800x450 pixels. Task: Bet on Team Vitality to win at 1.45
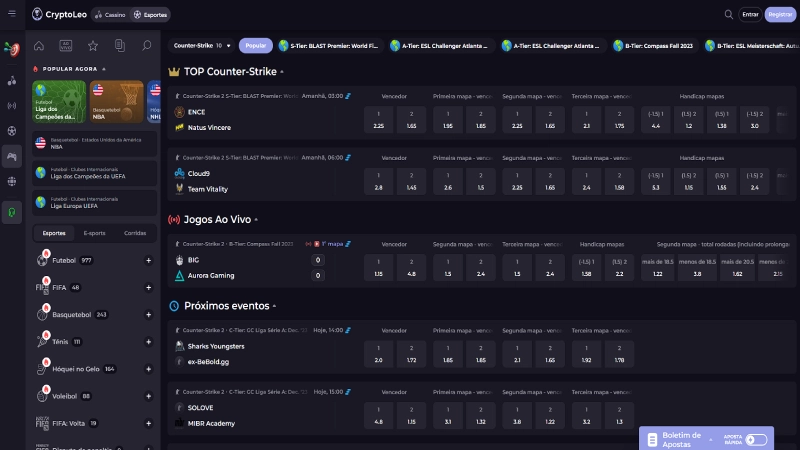coord(411,181)
